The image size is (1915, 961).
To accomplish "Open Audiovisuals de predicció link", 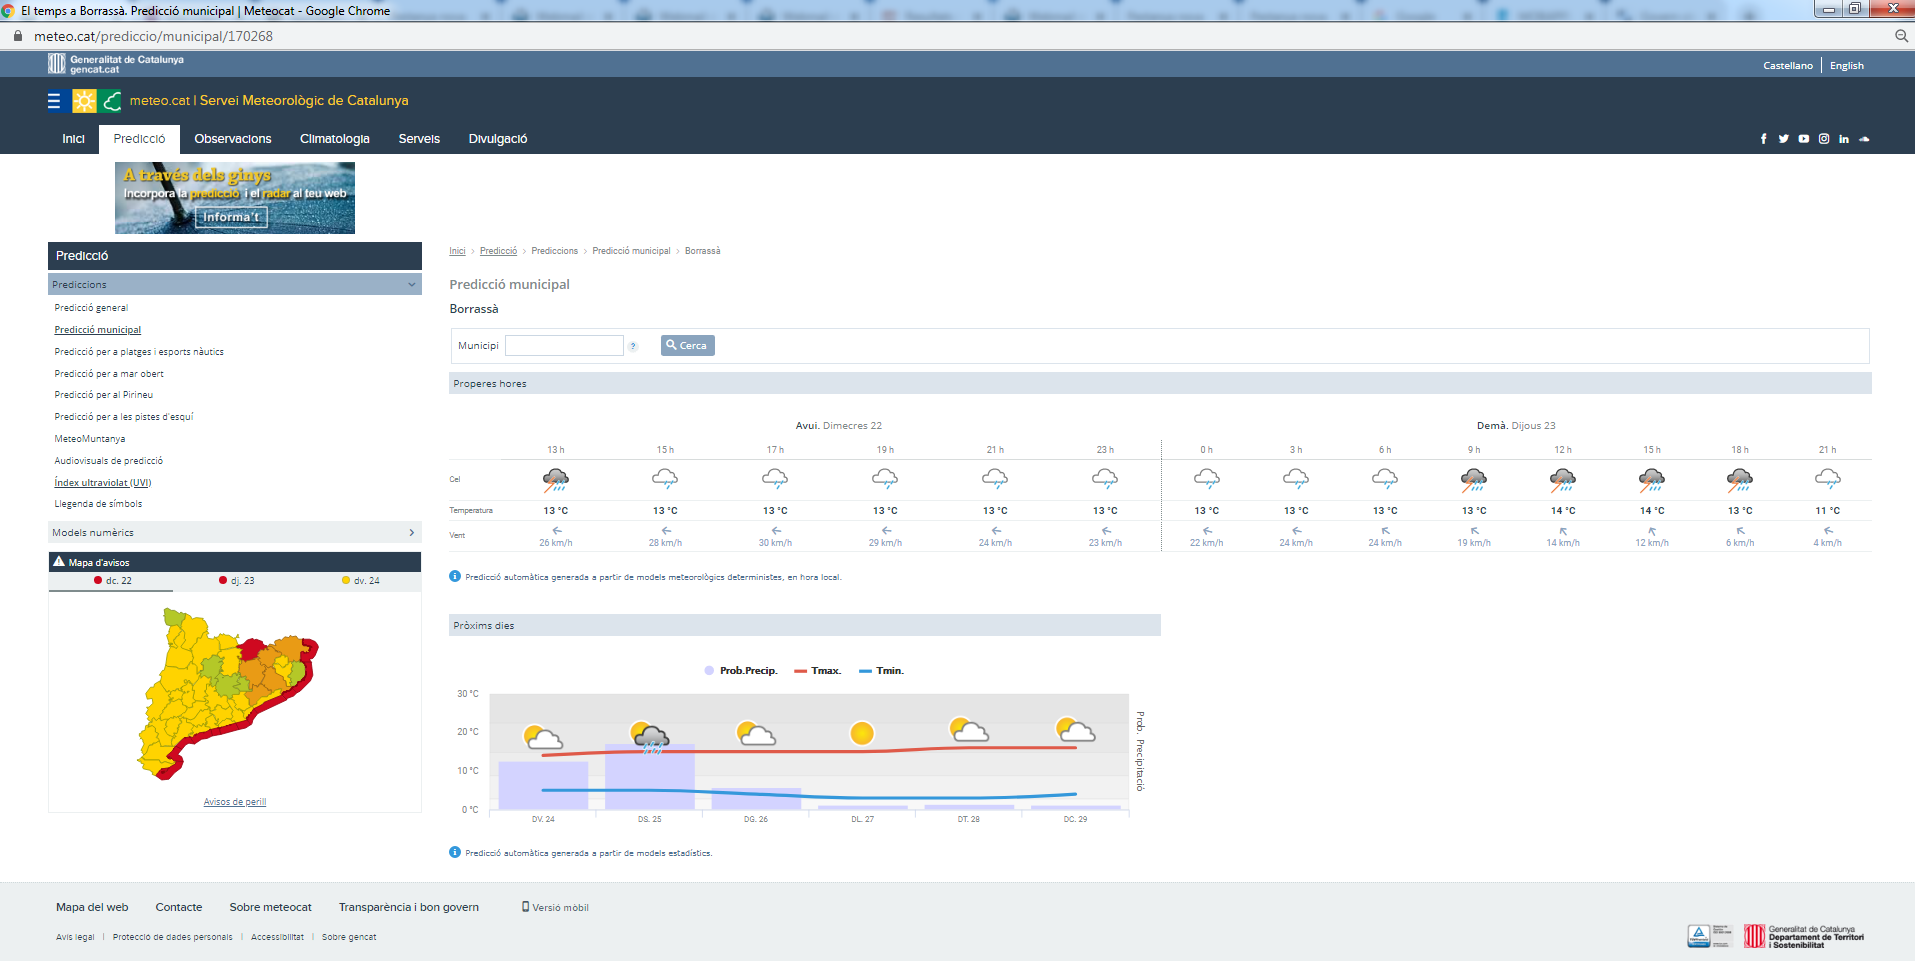I will coord(109,461).
